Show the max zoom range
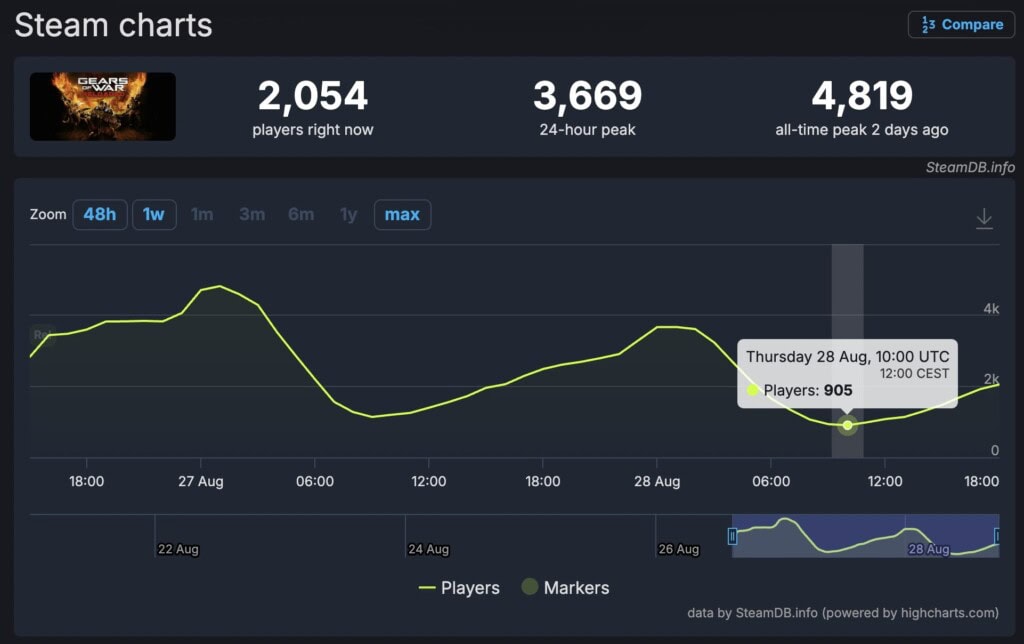Image resolution: width=1024 pixels, height=644 pixels. [402, 214]
